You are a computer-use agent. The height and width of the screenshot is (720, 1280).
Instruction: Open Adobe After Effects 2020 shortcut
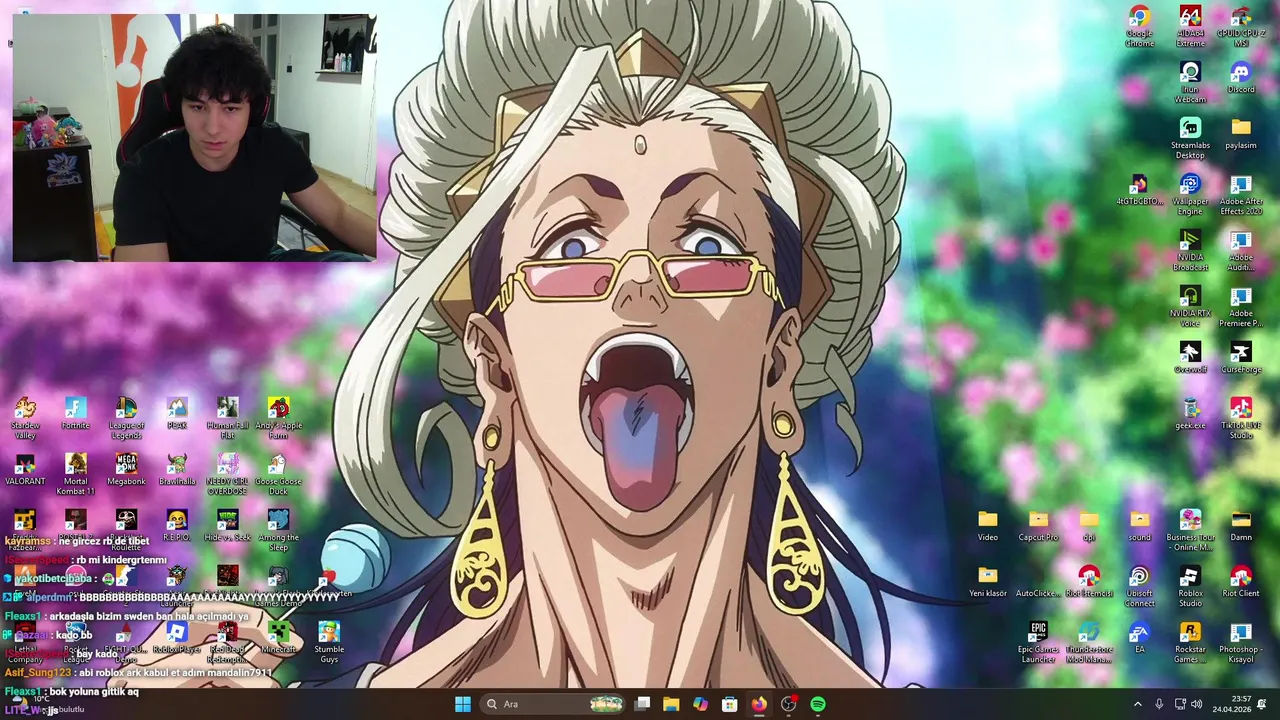pyautogui.click(x=1241, y=194)
